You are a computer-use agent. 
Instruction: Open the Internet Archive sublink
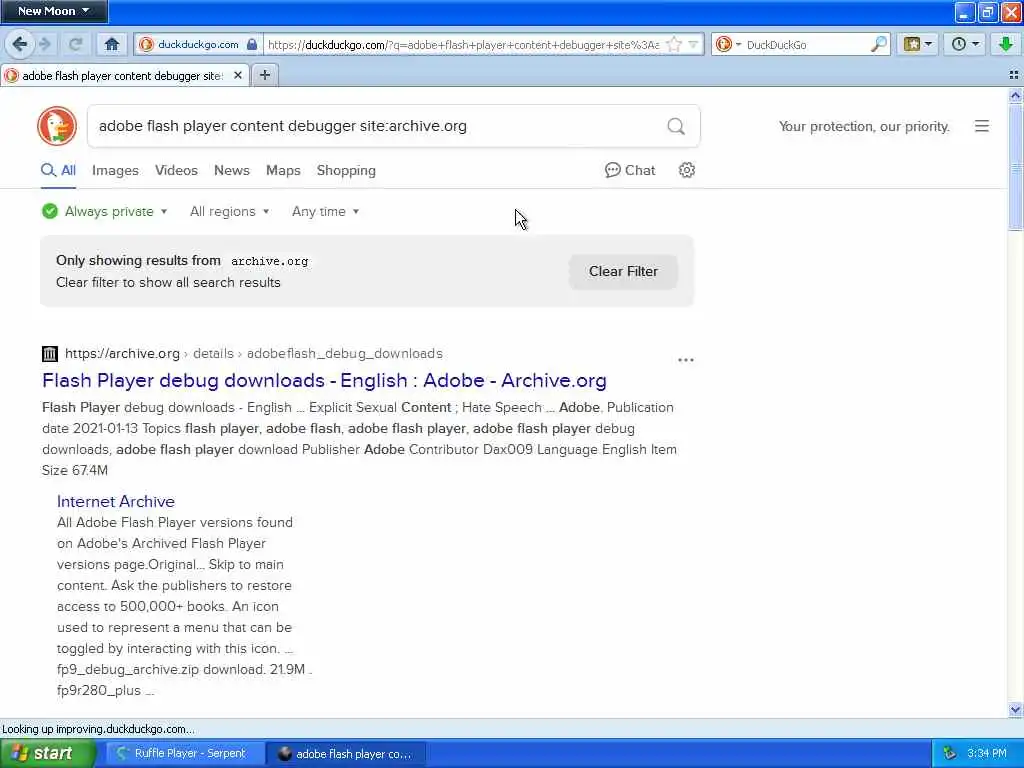click(116, 502)
